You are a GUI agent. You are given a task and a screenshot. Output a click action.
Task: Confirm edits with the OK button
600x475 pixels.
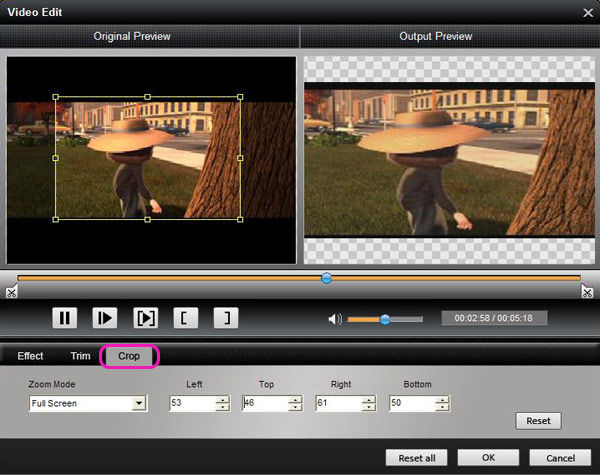click(488, 458)
